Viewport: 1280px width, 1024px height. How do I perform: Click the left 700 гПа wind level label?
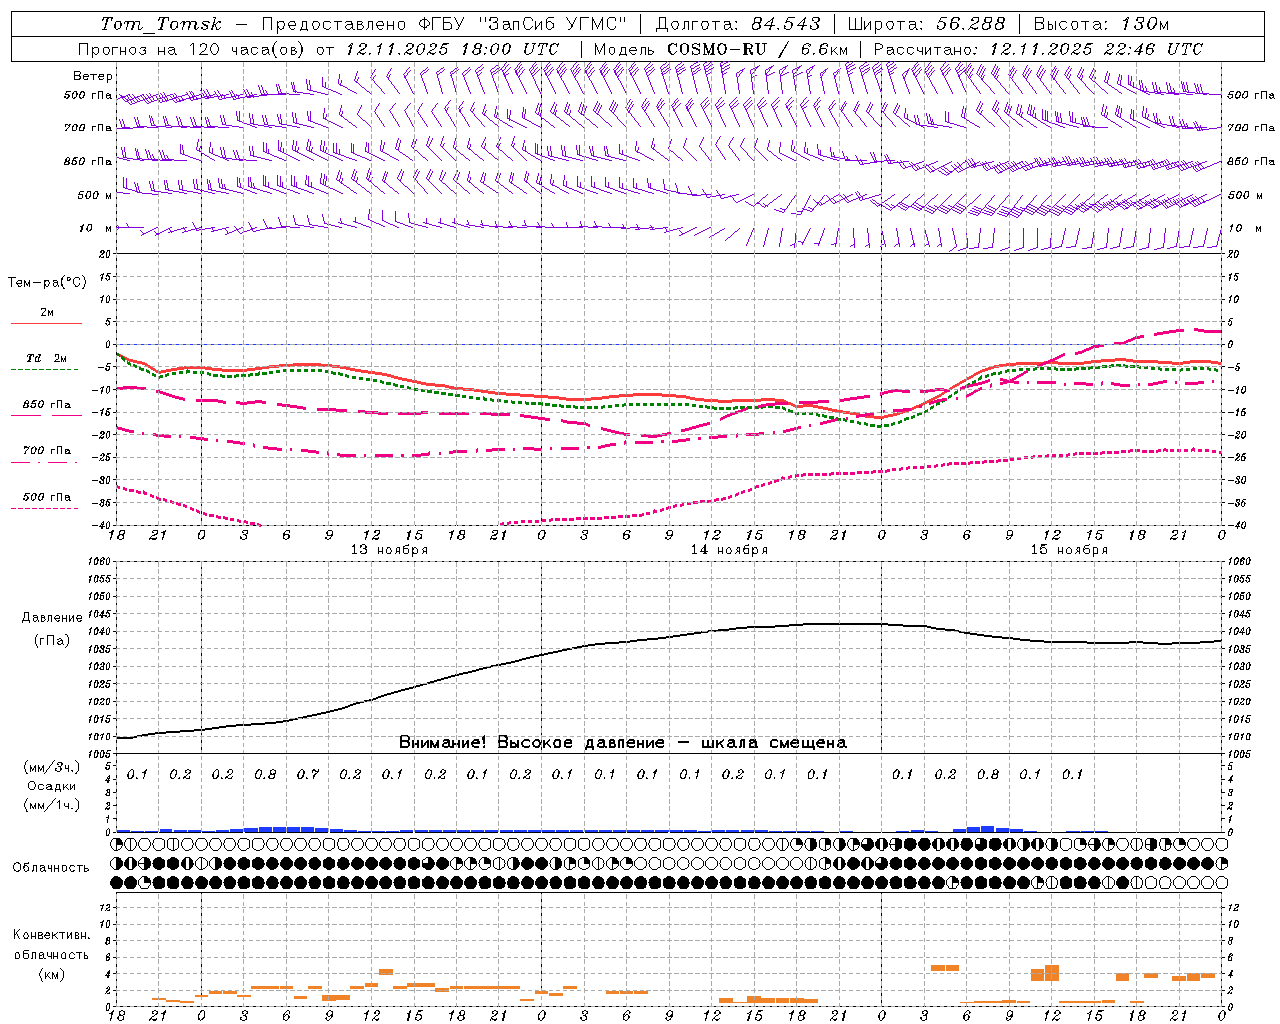pos(88,128)
